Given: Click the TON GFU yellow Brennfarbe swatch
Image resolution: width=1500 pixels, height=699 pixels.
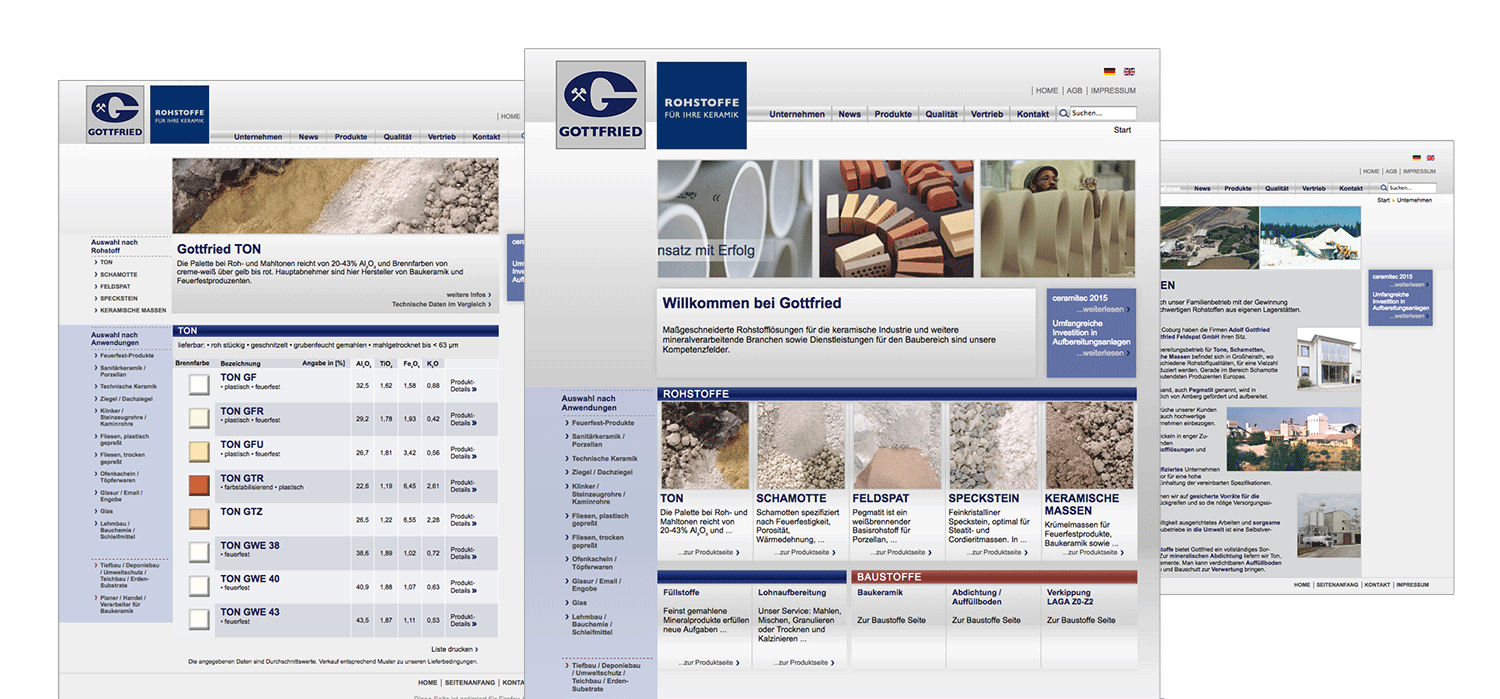Looking at the screenshot, I should coord(199,452).
